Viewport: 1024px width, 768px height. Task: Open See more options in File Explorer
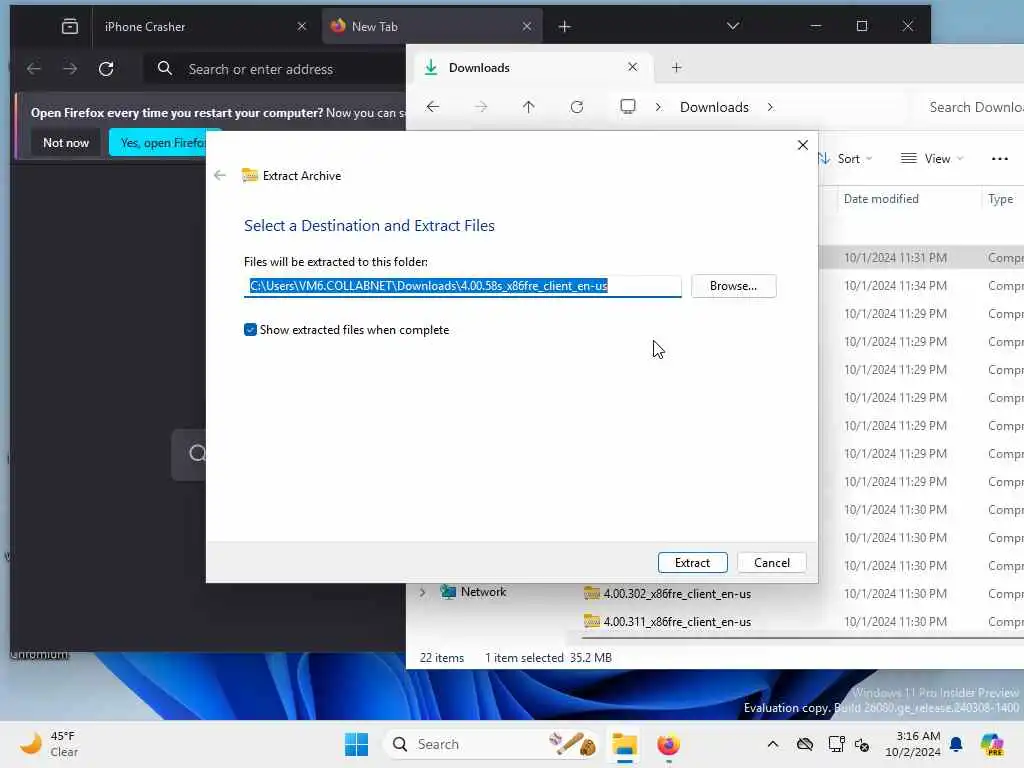pyautogui.click(x=999, y=159)
